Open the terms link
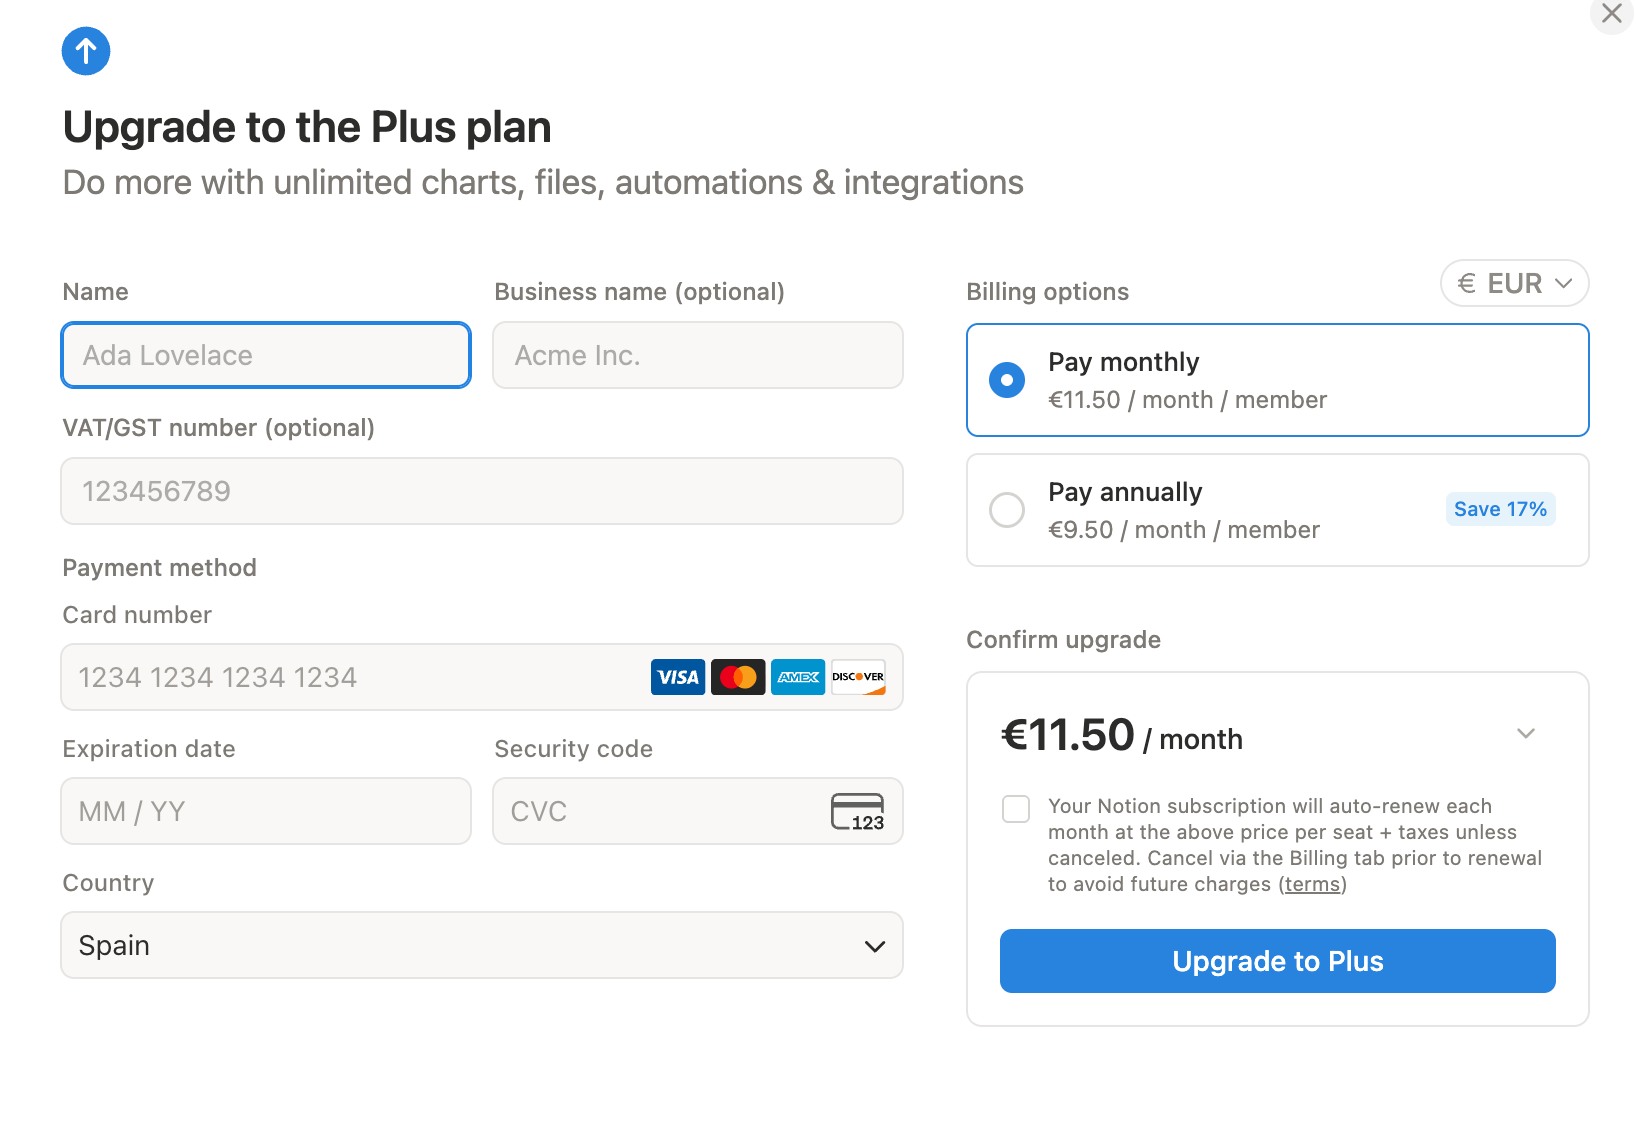 coord(1313,884)
